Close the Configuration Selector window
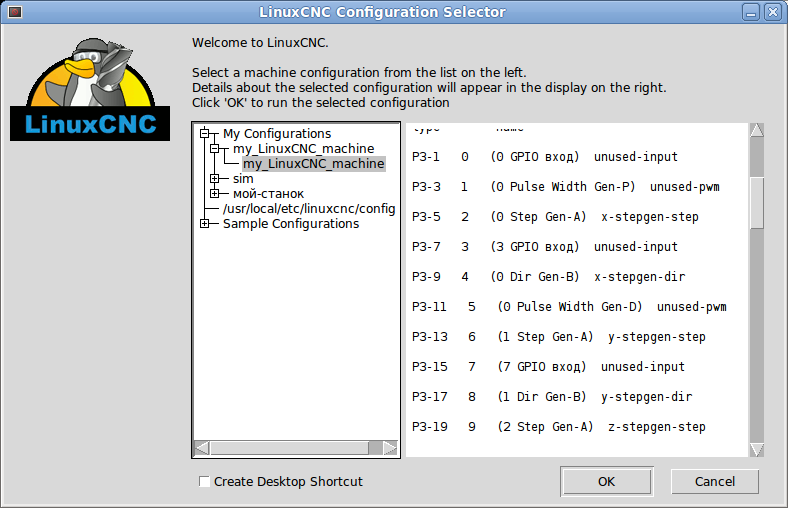 pos(772,12)
